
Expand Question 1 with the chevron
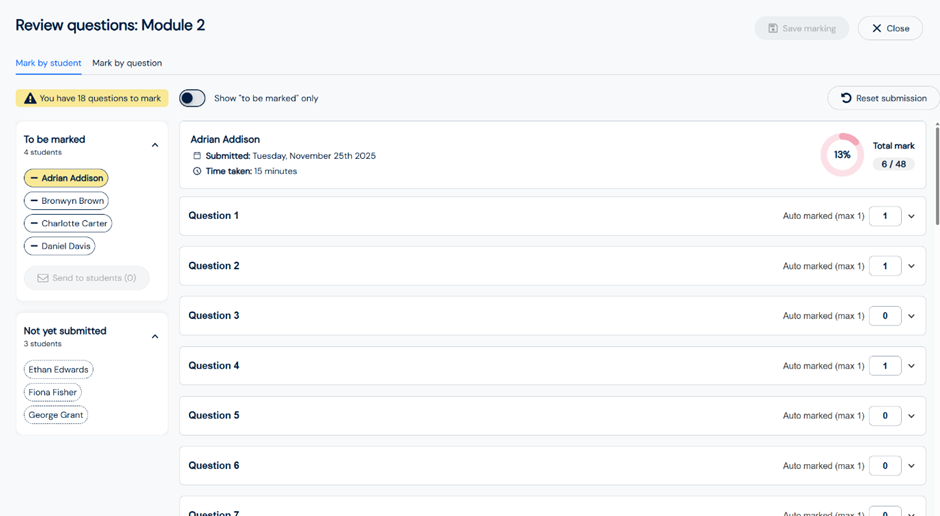pyautogui.click(x=911, y=216)
